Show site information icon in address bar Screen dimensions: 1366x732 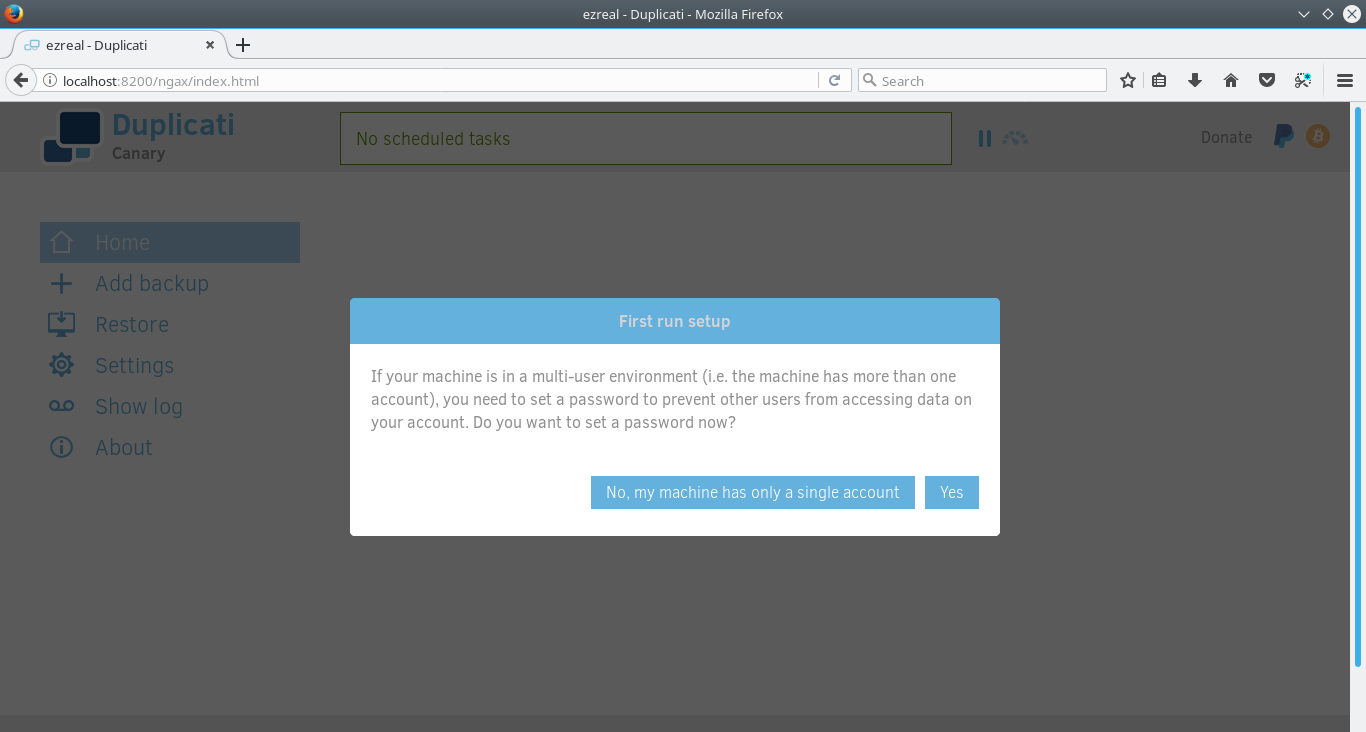pyautogui.click(x=49, y=81)
